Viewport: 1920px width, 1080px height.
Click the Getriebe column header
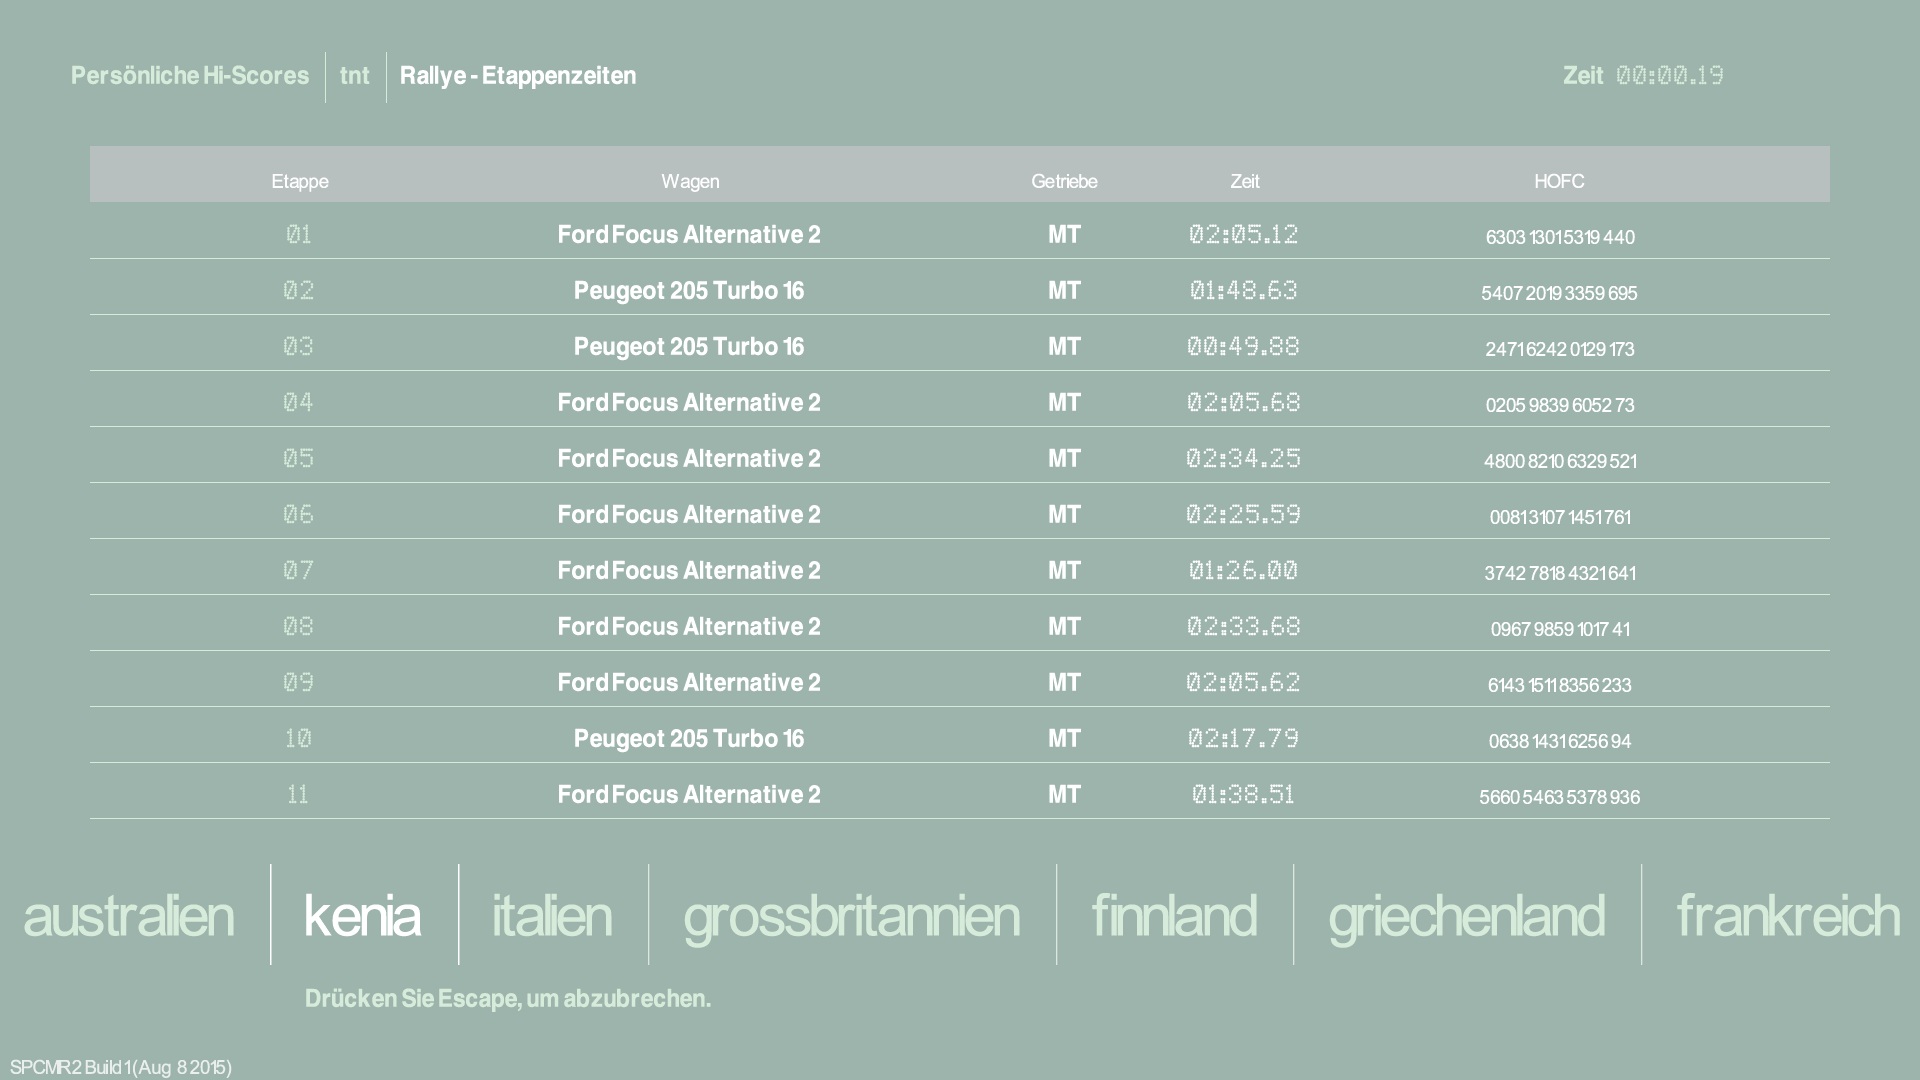click(1064, 181)
